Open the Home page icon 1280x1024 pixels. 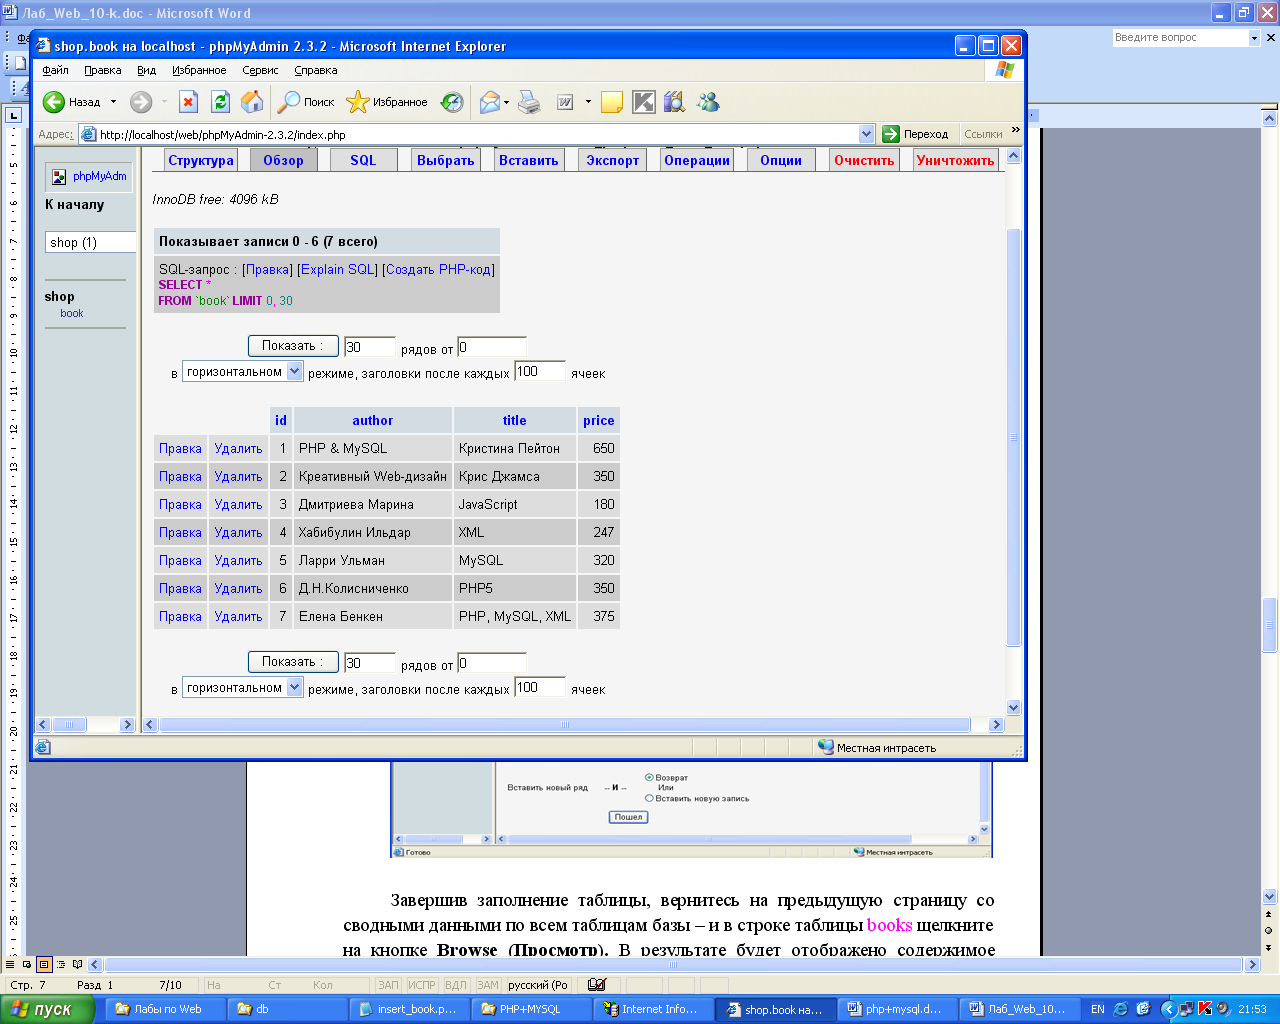[252, 102]
